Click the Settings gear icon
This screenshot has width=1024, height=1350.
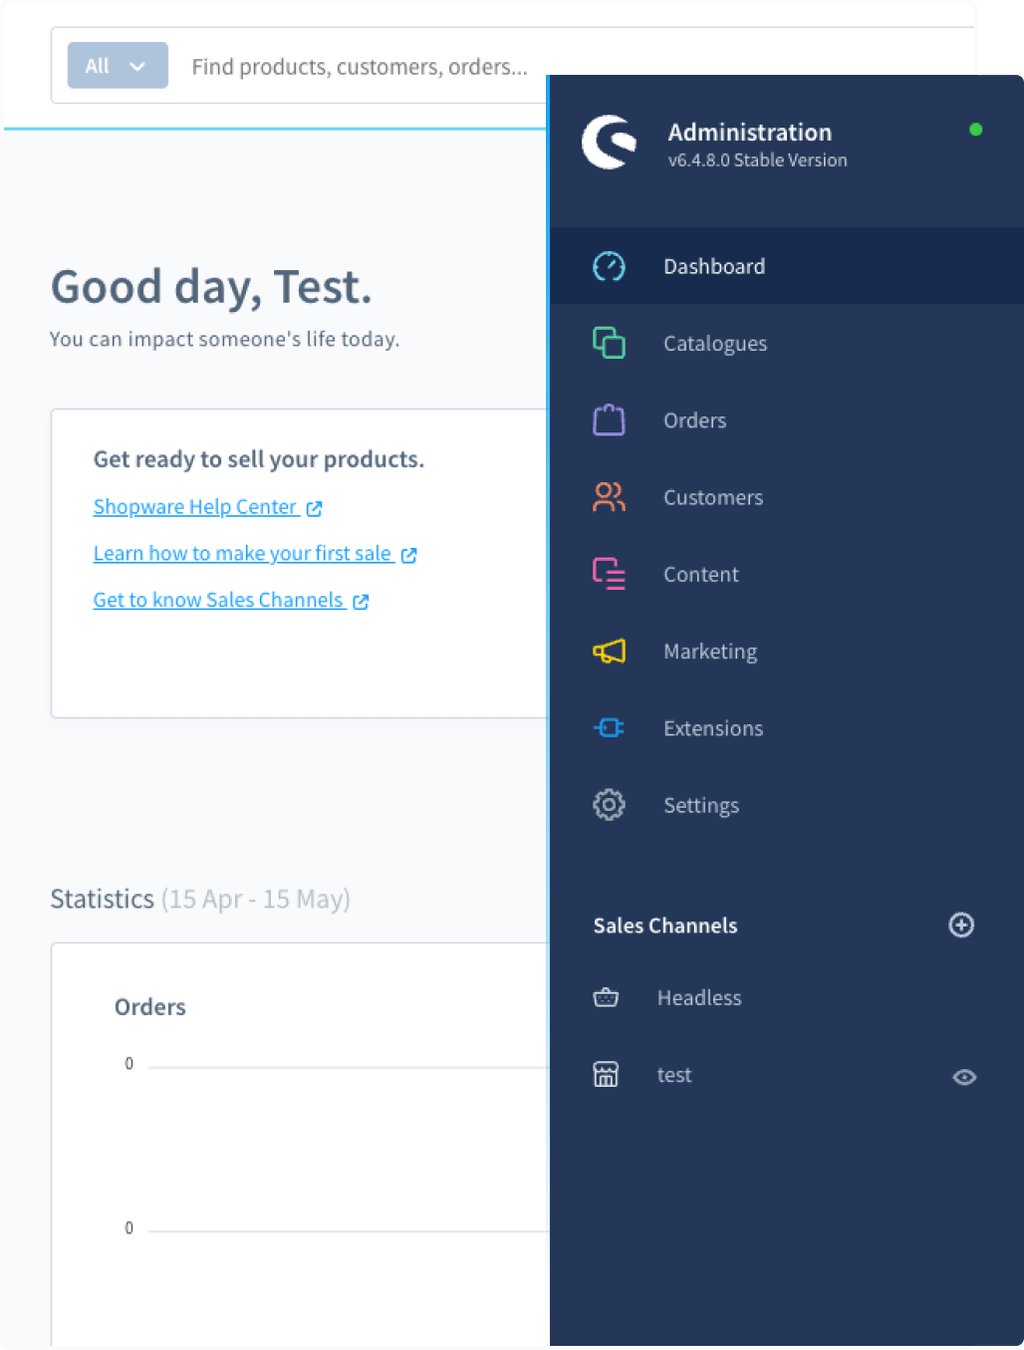(609, 805)
